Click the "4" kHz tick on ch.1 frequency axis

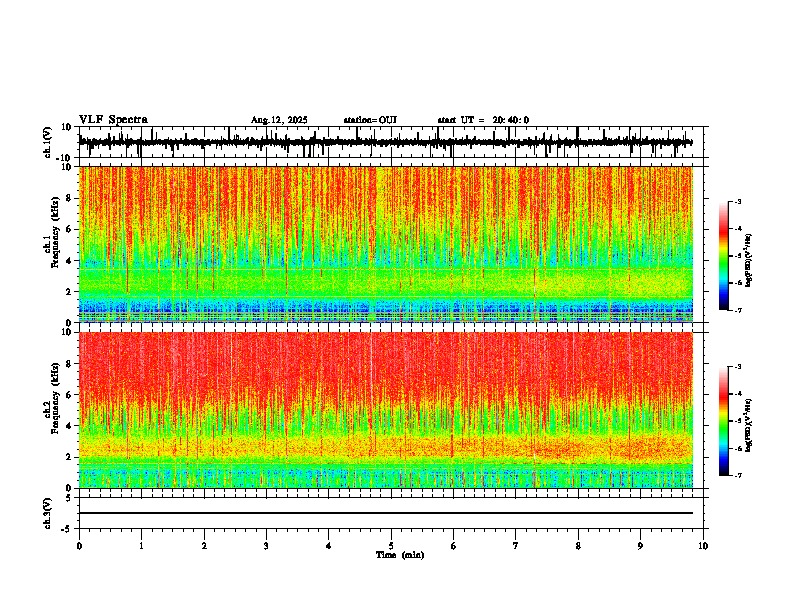tap(69, 261)
